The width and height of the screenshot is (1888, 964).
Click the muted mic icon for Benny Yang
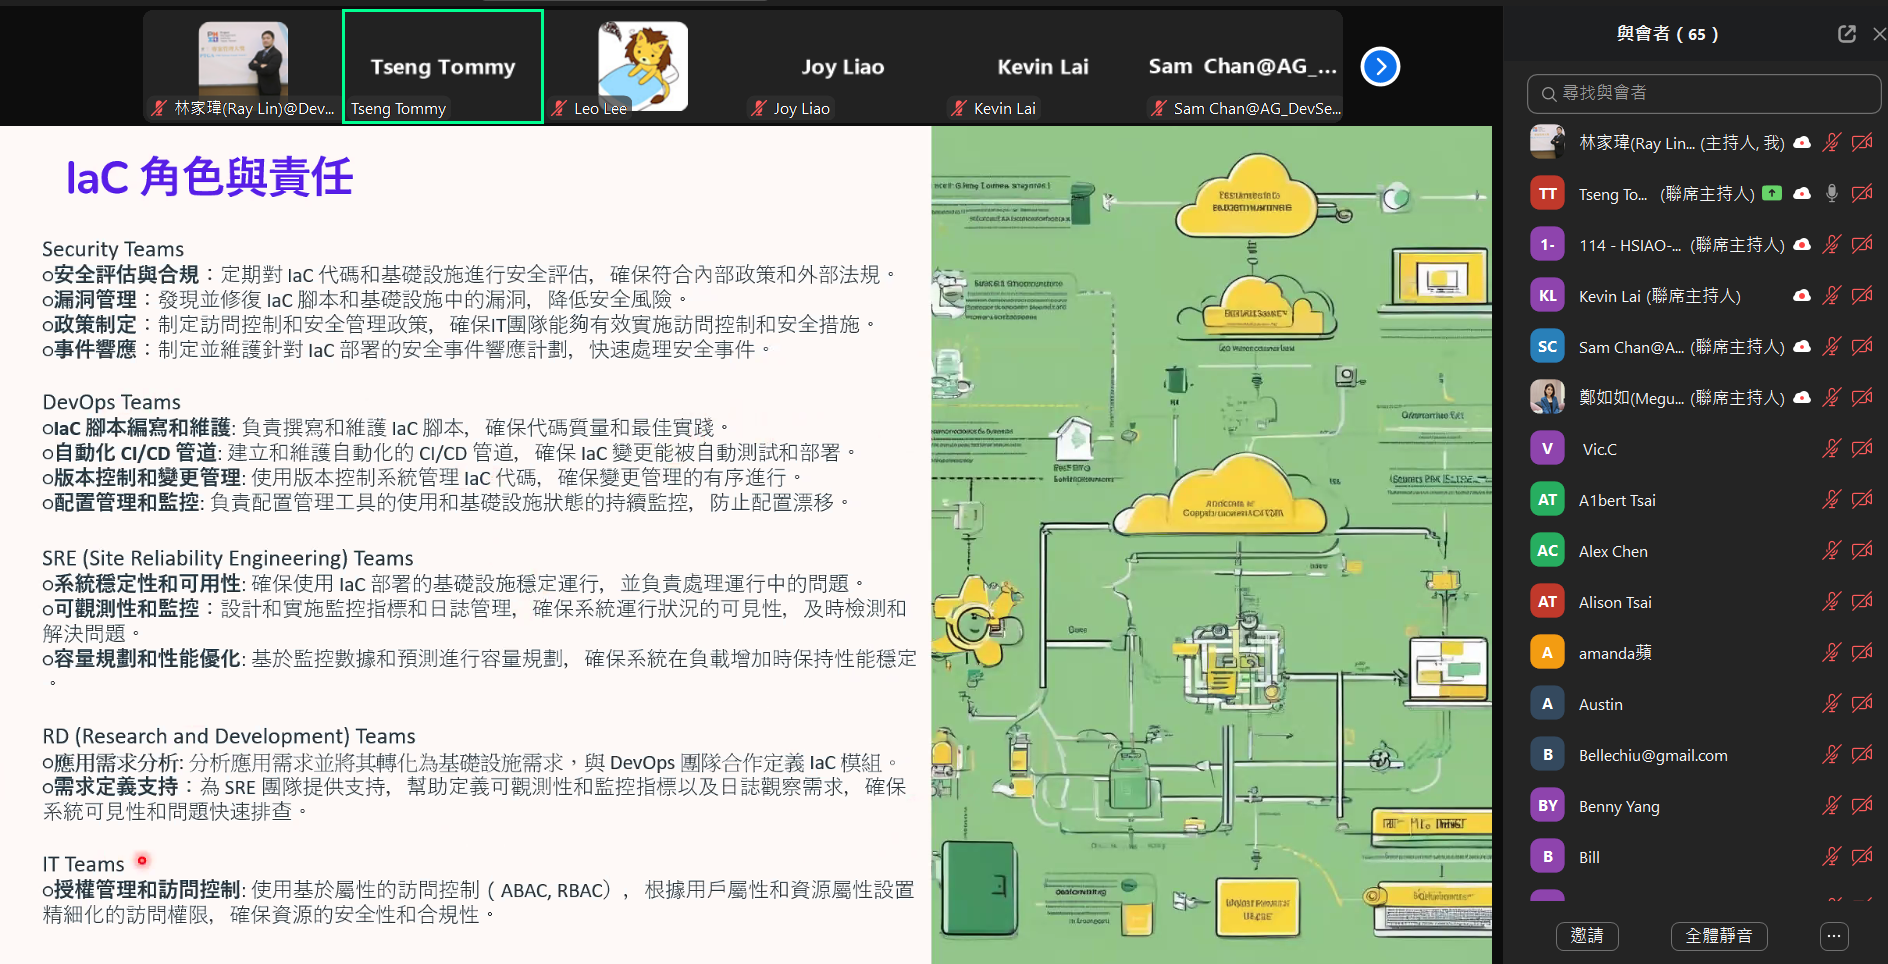(1831, 806)
